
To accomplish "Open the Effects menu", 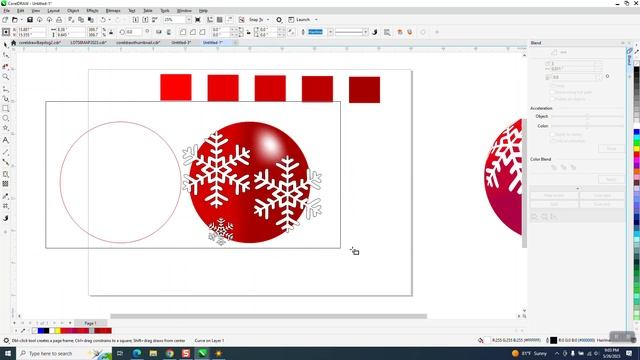I will [92, 11].
